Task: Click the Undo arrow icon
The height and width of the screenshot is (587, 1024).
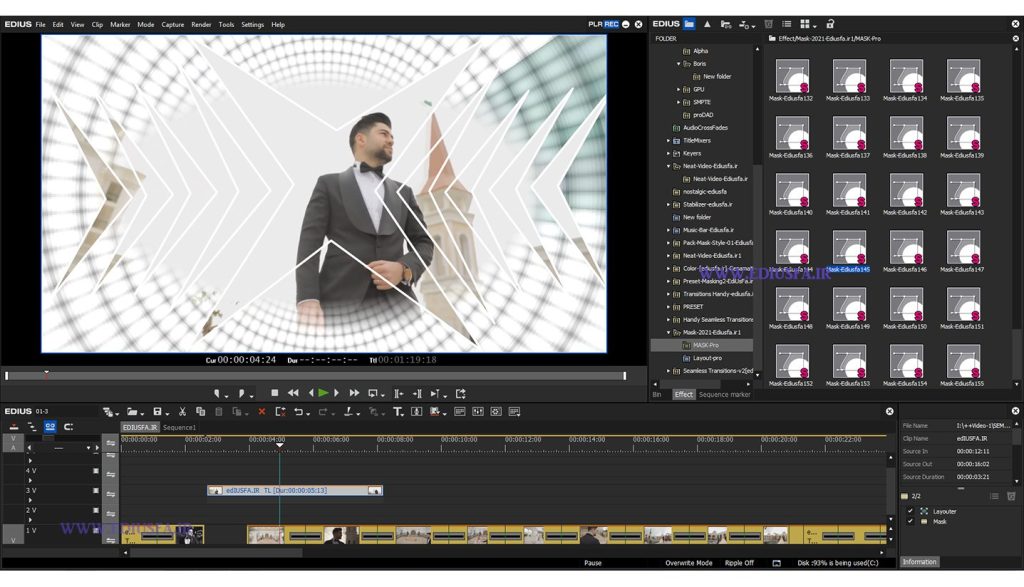Action: [x=298, y=411]
